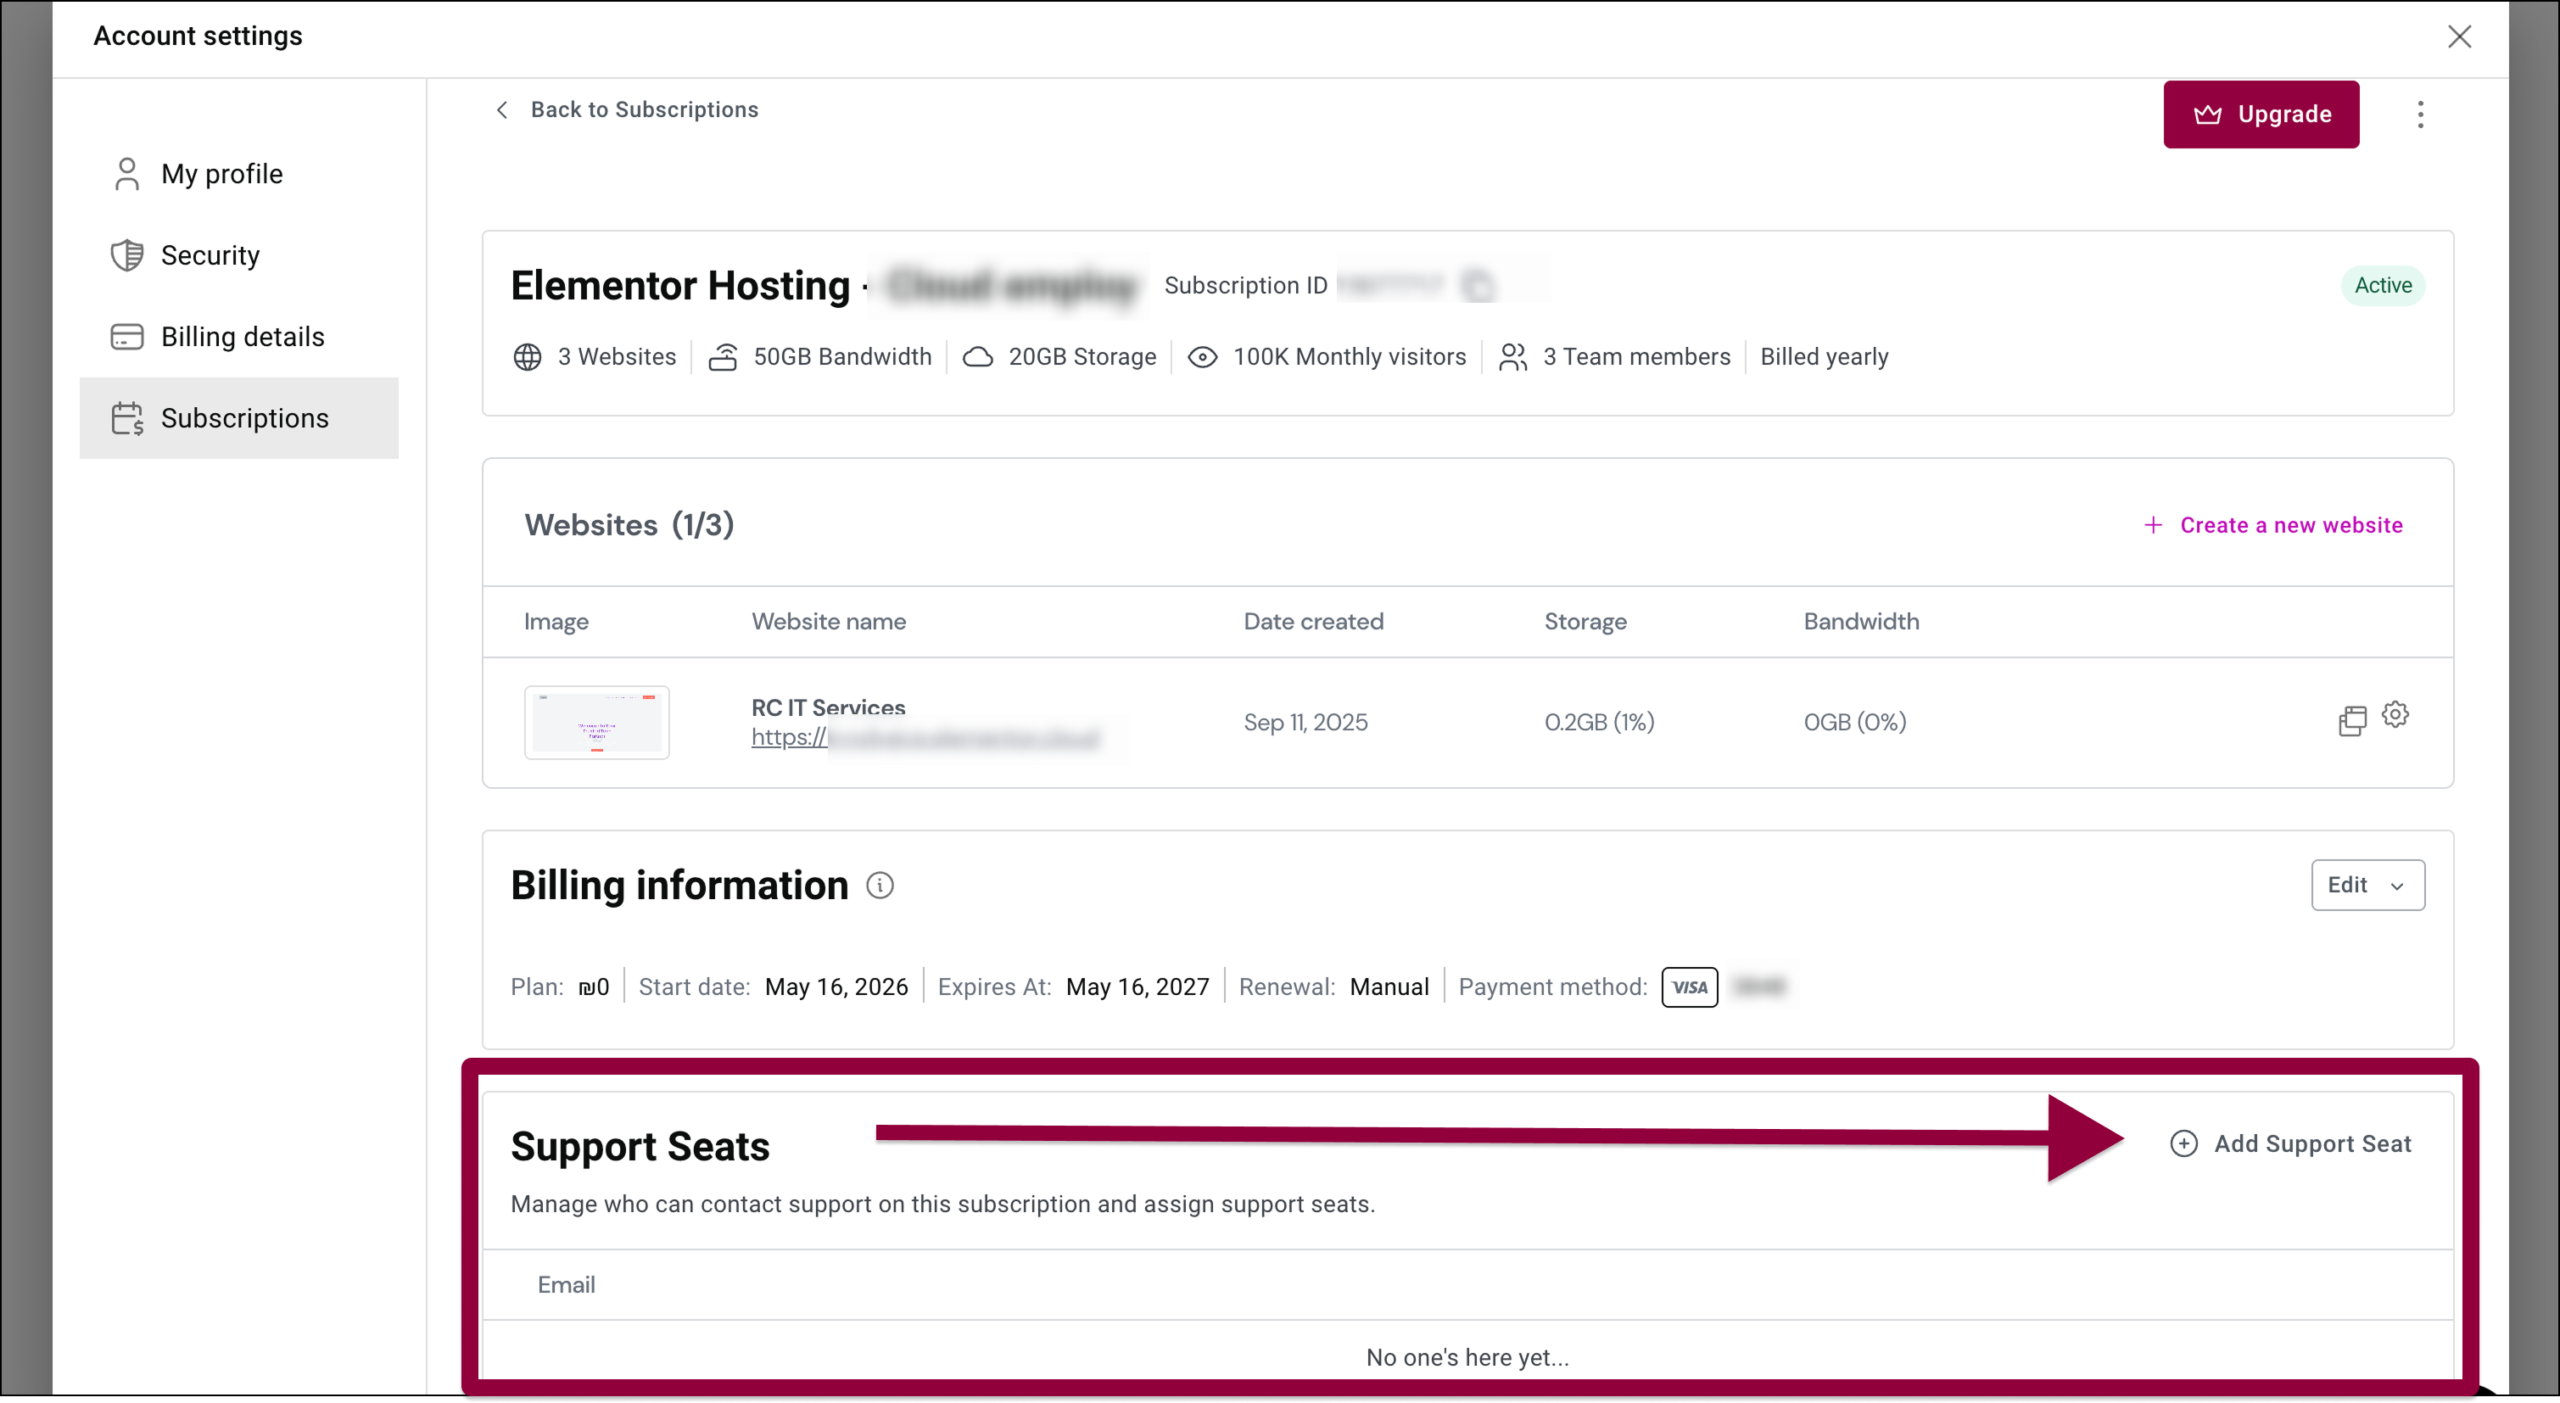Click the Billed yearly label
Image resolution: width=2560 pixels, height=1403 pixels.
coord(1824,357)
